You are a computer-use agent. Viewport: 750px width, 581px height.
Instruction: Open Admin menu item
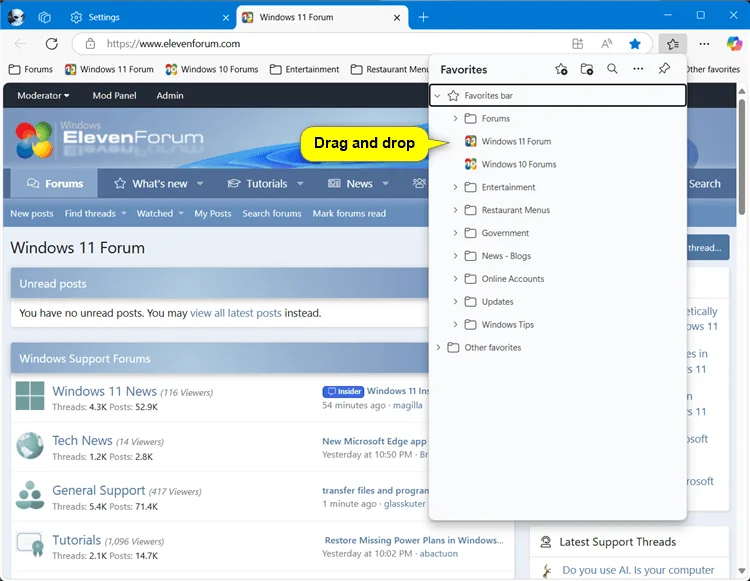(170, 96)
